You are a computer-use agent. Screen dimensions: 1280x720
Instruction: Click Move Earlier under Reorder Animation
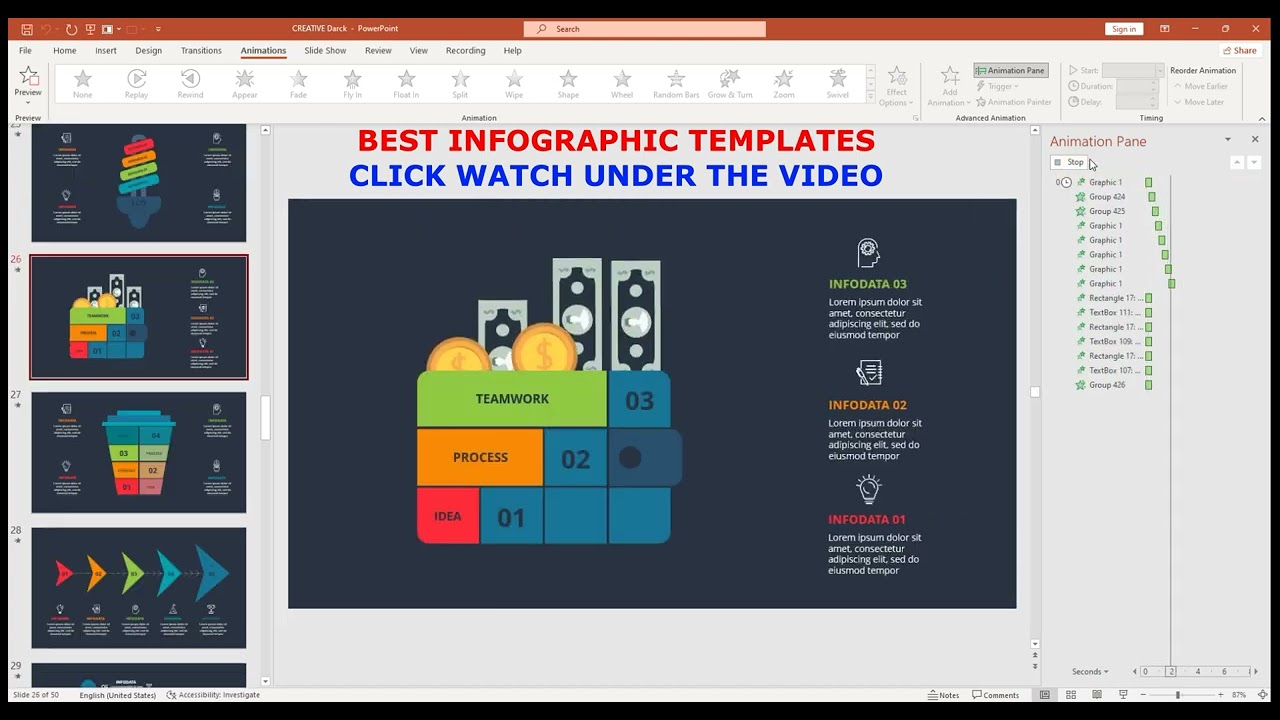[x=1201, y=86]
